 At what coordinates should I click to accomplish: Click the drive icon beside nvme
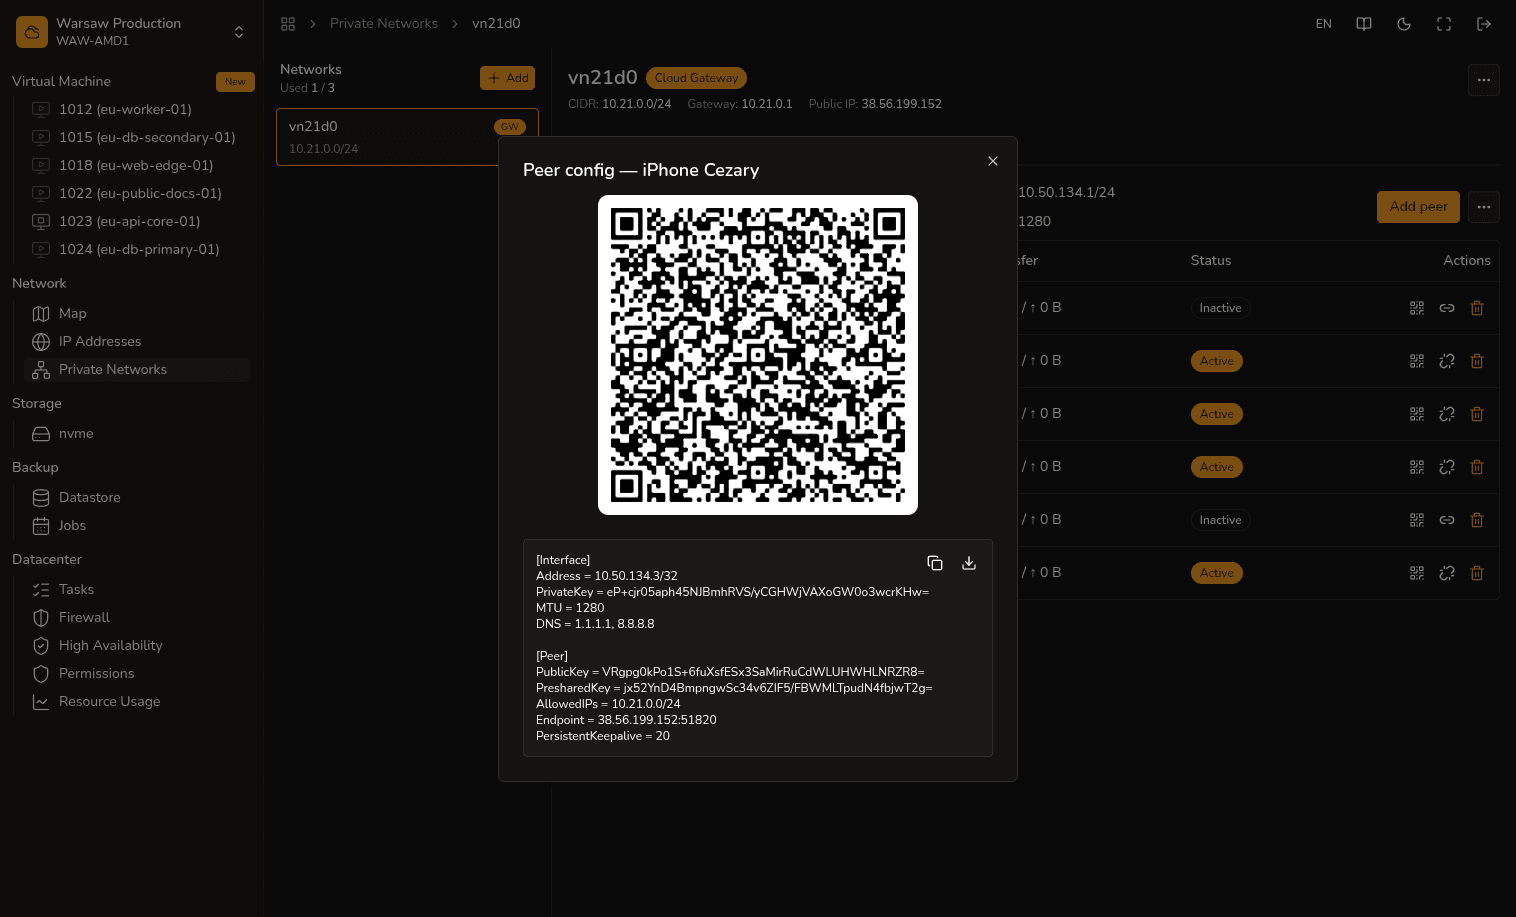point(41,433)
